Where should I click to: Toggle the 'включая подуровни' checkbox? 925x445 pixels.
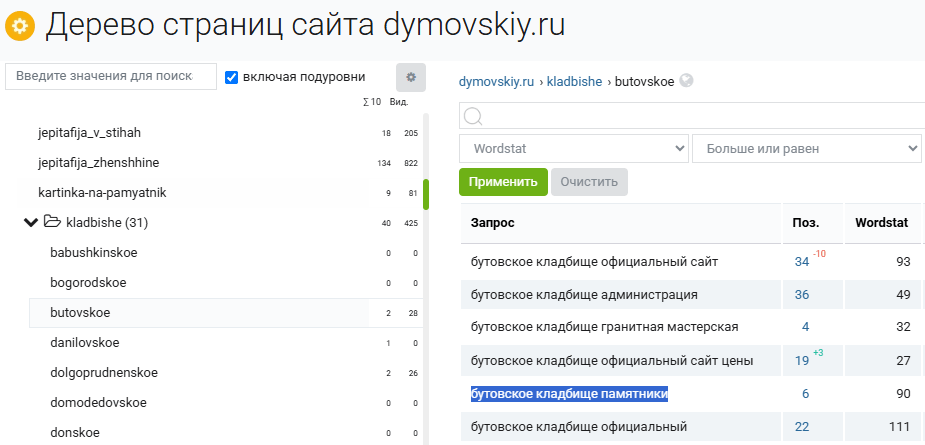pos(232,77)
